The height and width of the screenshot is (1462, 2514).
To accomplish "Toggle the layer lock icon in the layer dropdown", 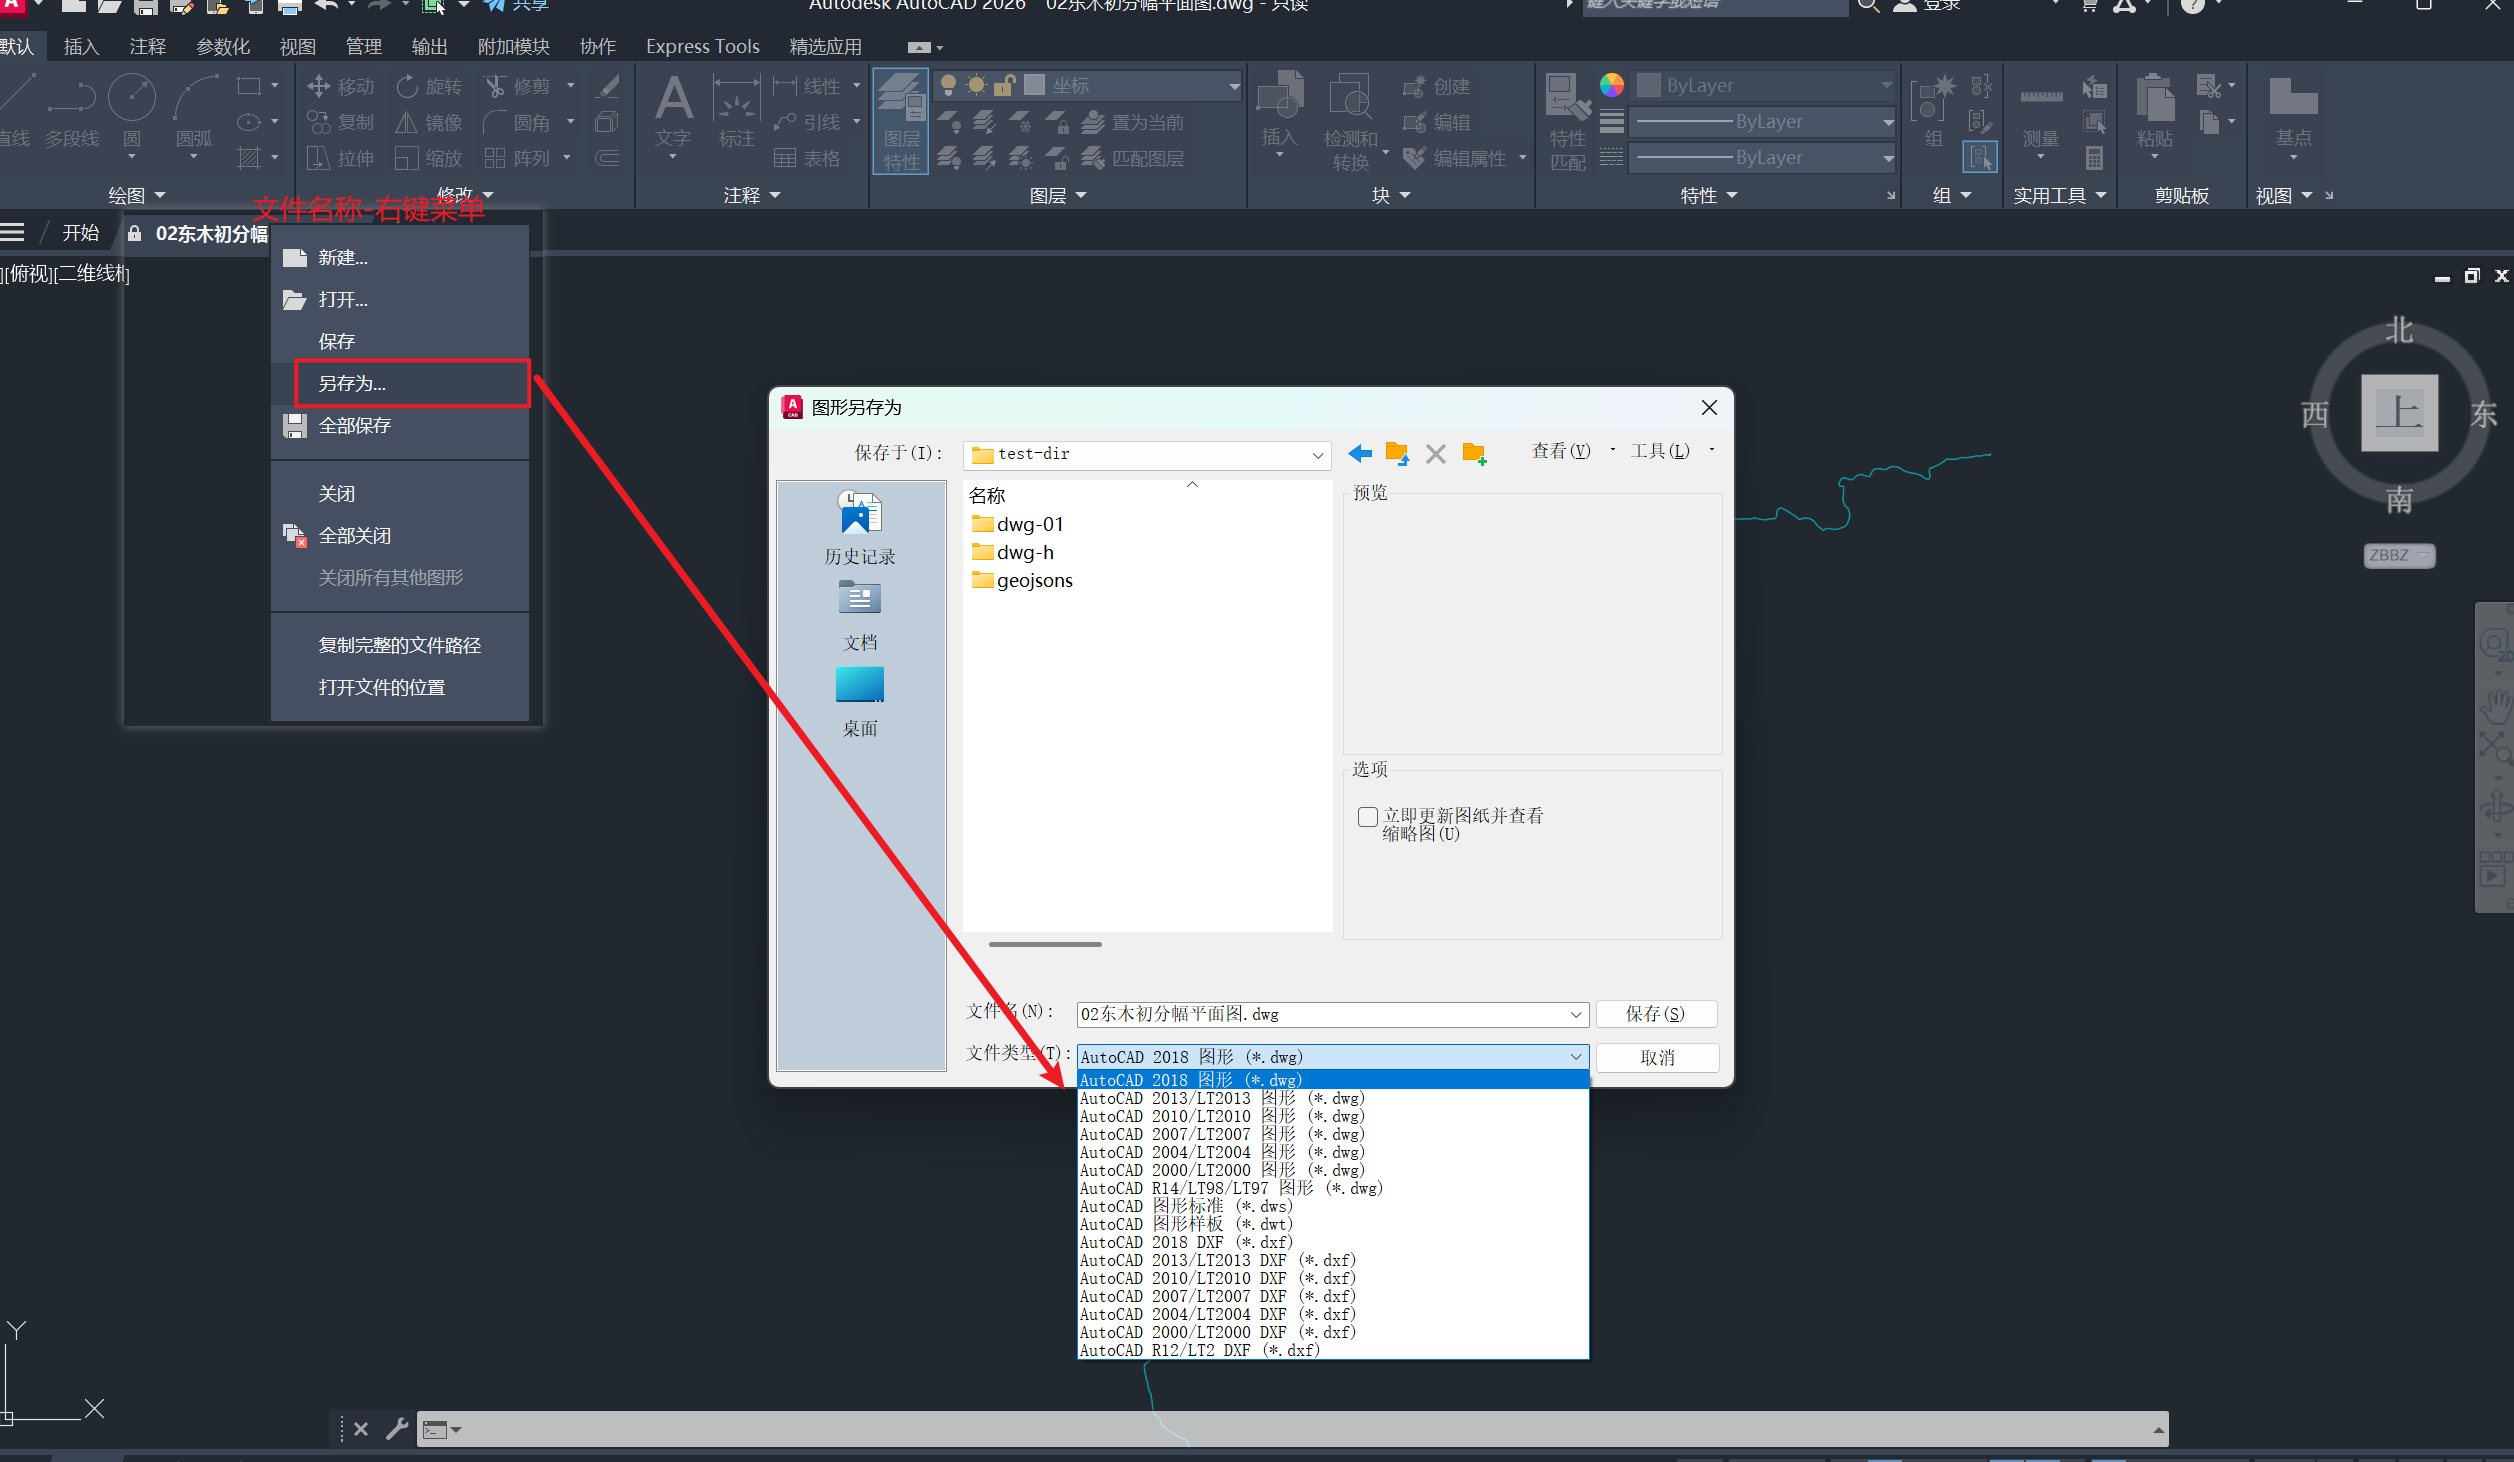I will click(x=1006, y=86).
